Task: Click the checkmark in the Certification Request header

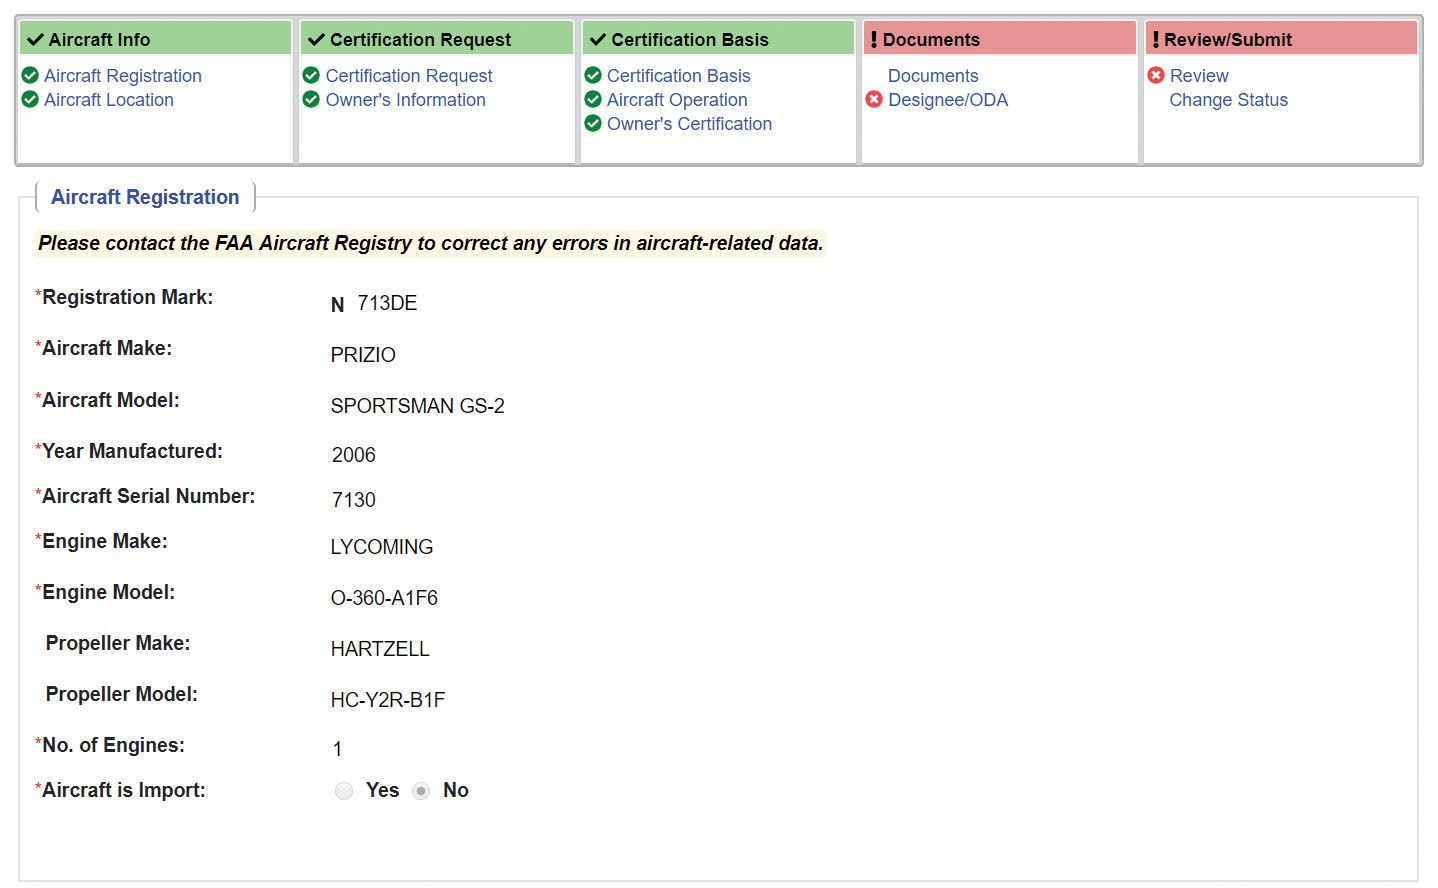Action: point(317,40)
